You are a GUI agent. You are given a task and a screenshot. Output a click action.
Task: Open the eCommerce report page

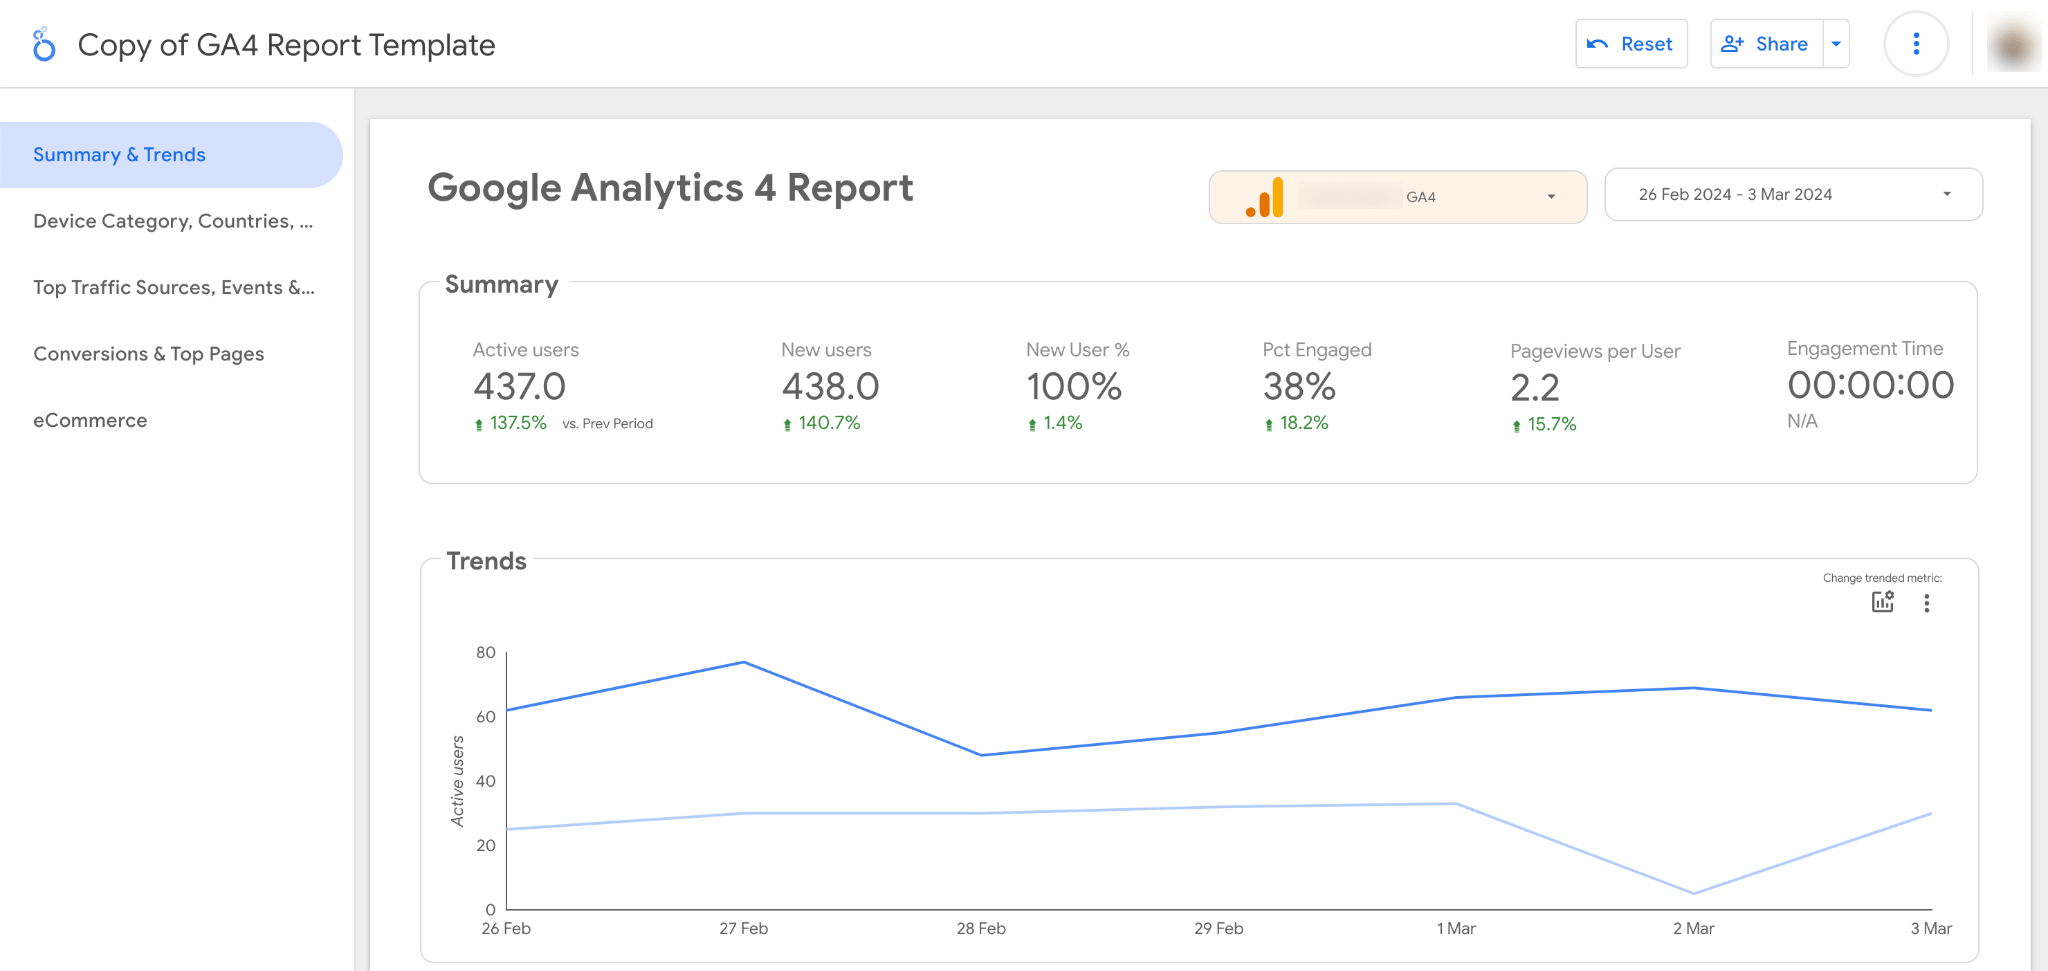(90, 420)
